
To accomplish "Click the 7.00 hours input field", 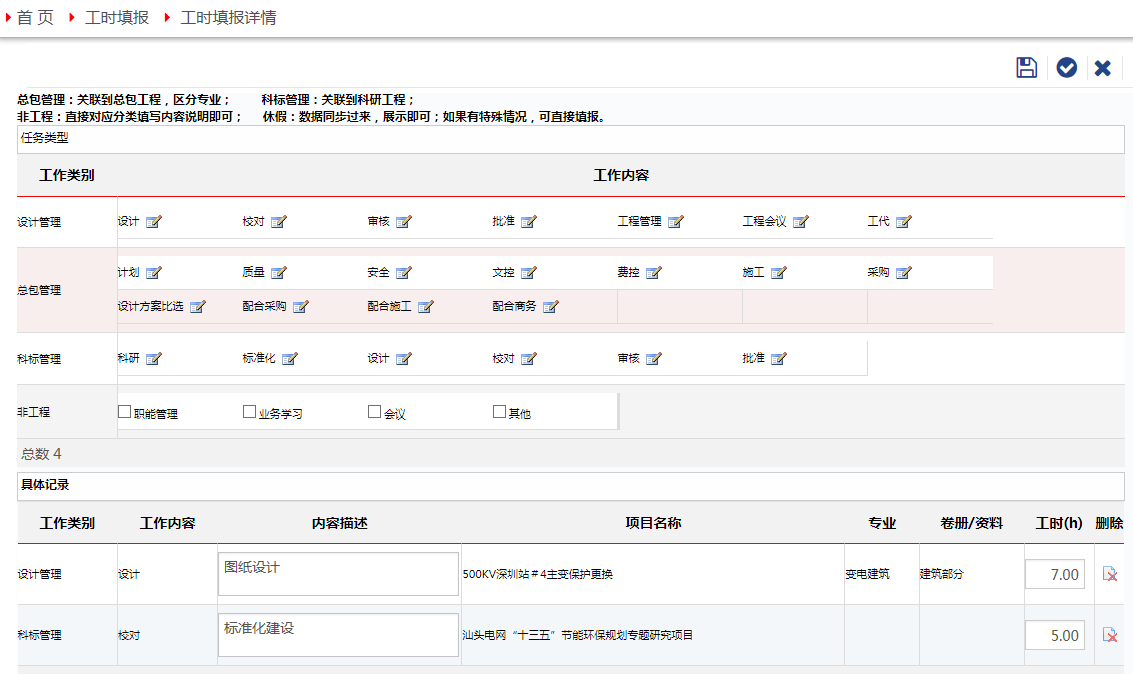I will [1055, 574].
